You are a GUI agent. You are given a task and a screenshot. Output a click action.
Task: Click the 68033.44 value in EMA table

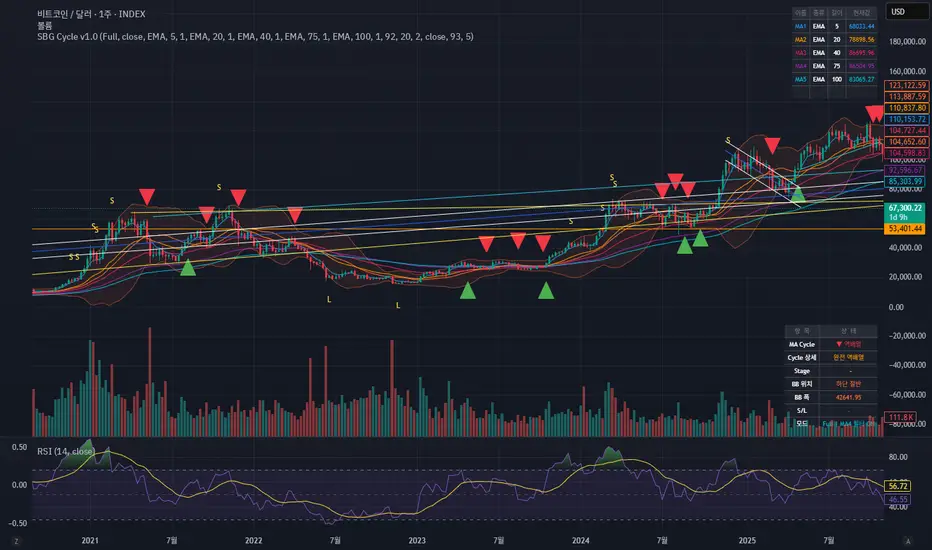861,26
